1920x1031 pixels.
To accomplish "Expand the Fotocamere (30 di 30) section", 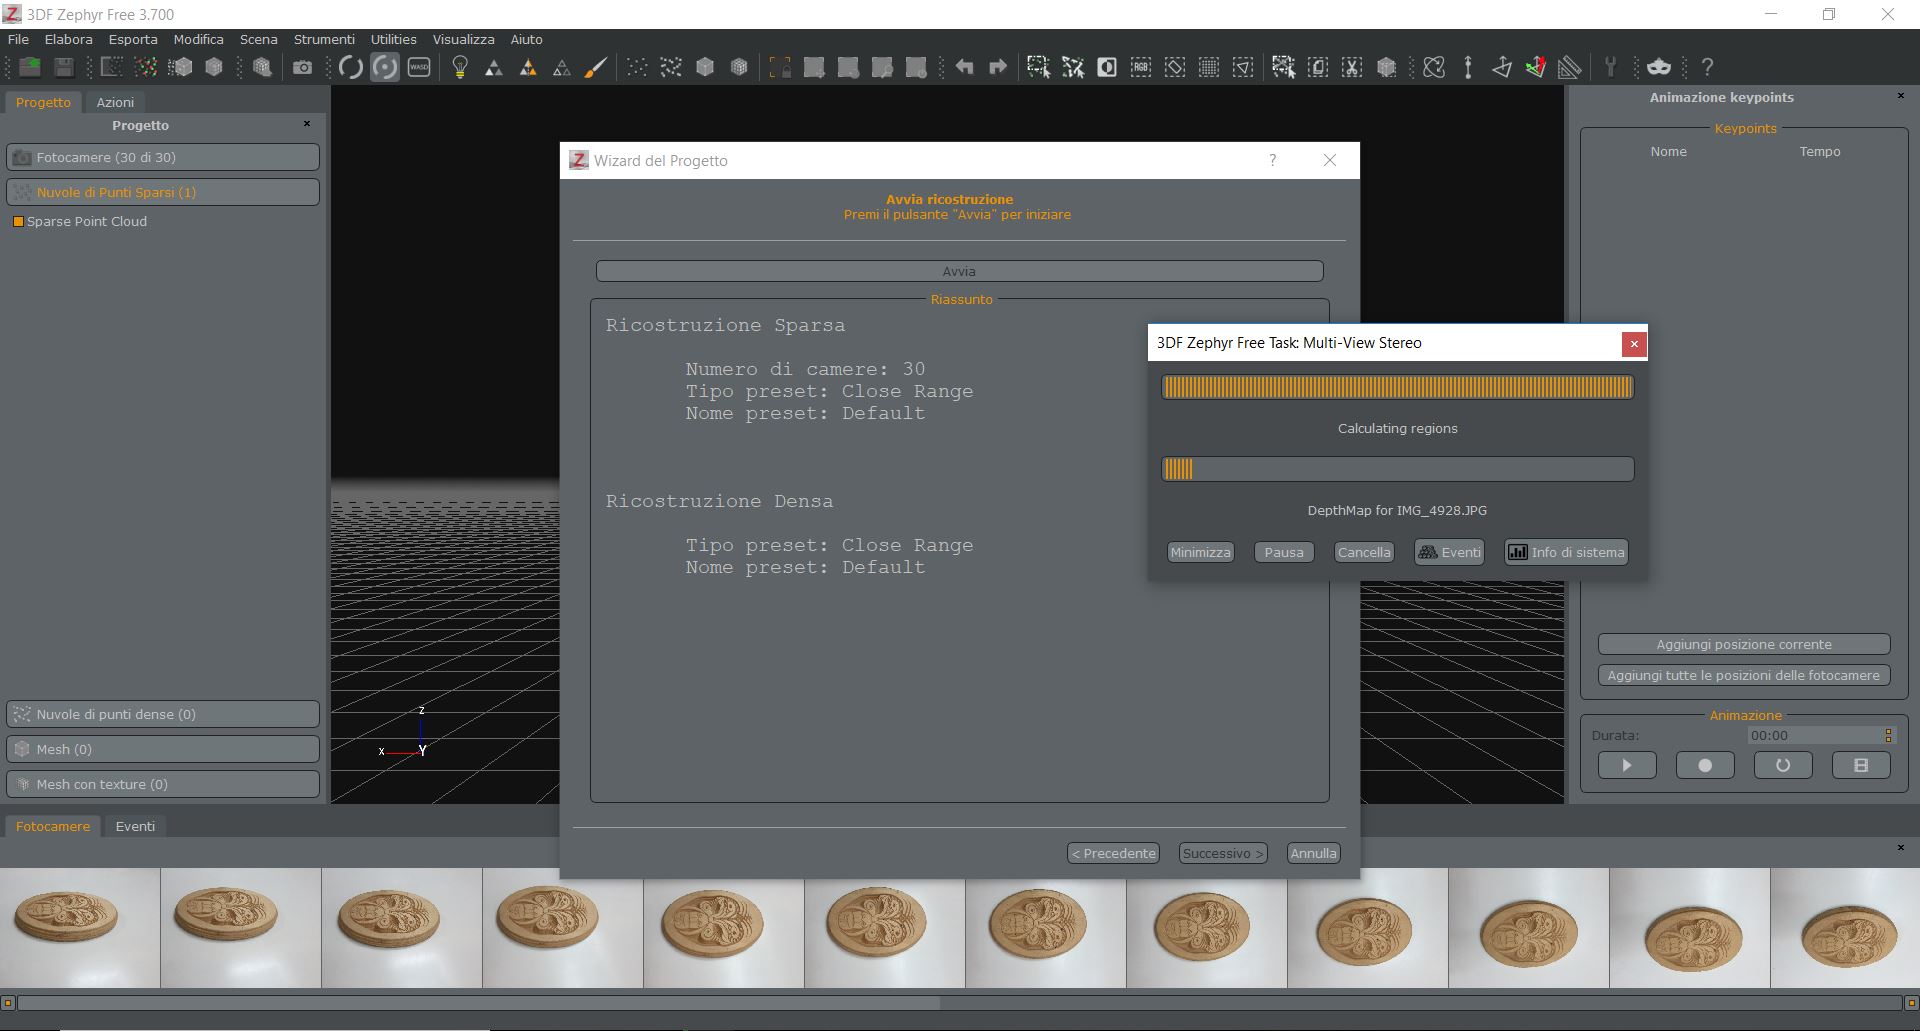I will 163,157.
